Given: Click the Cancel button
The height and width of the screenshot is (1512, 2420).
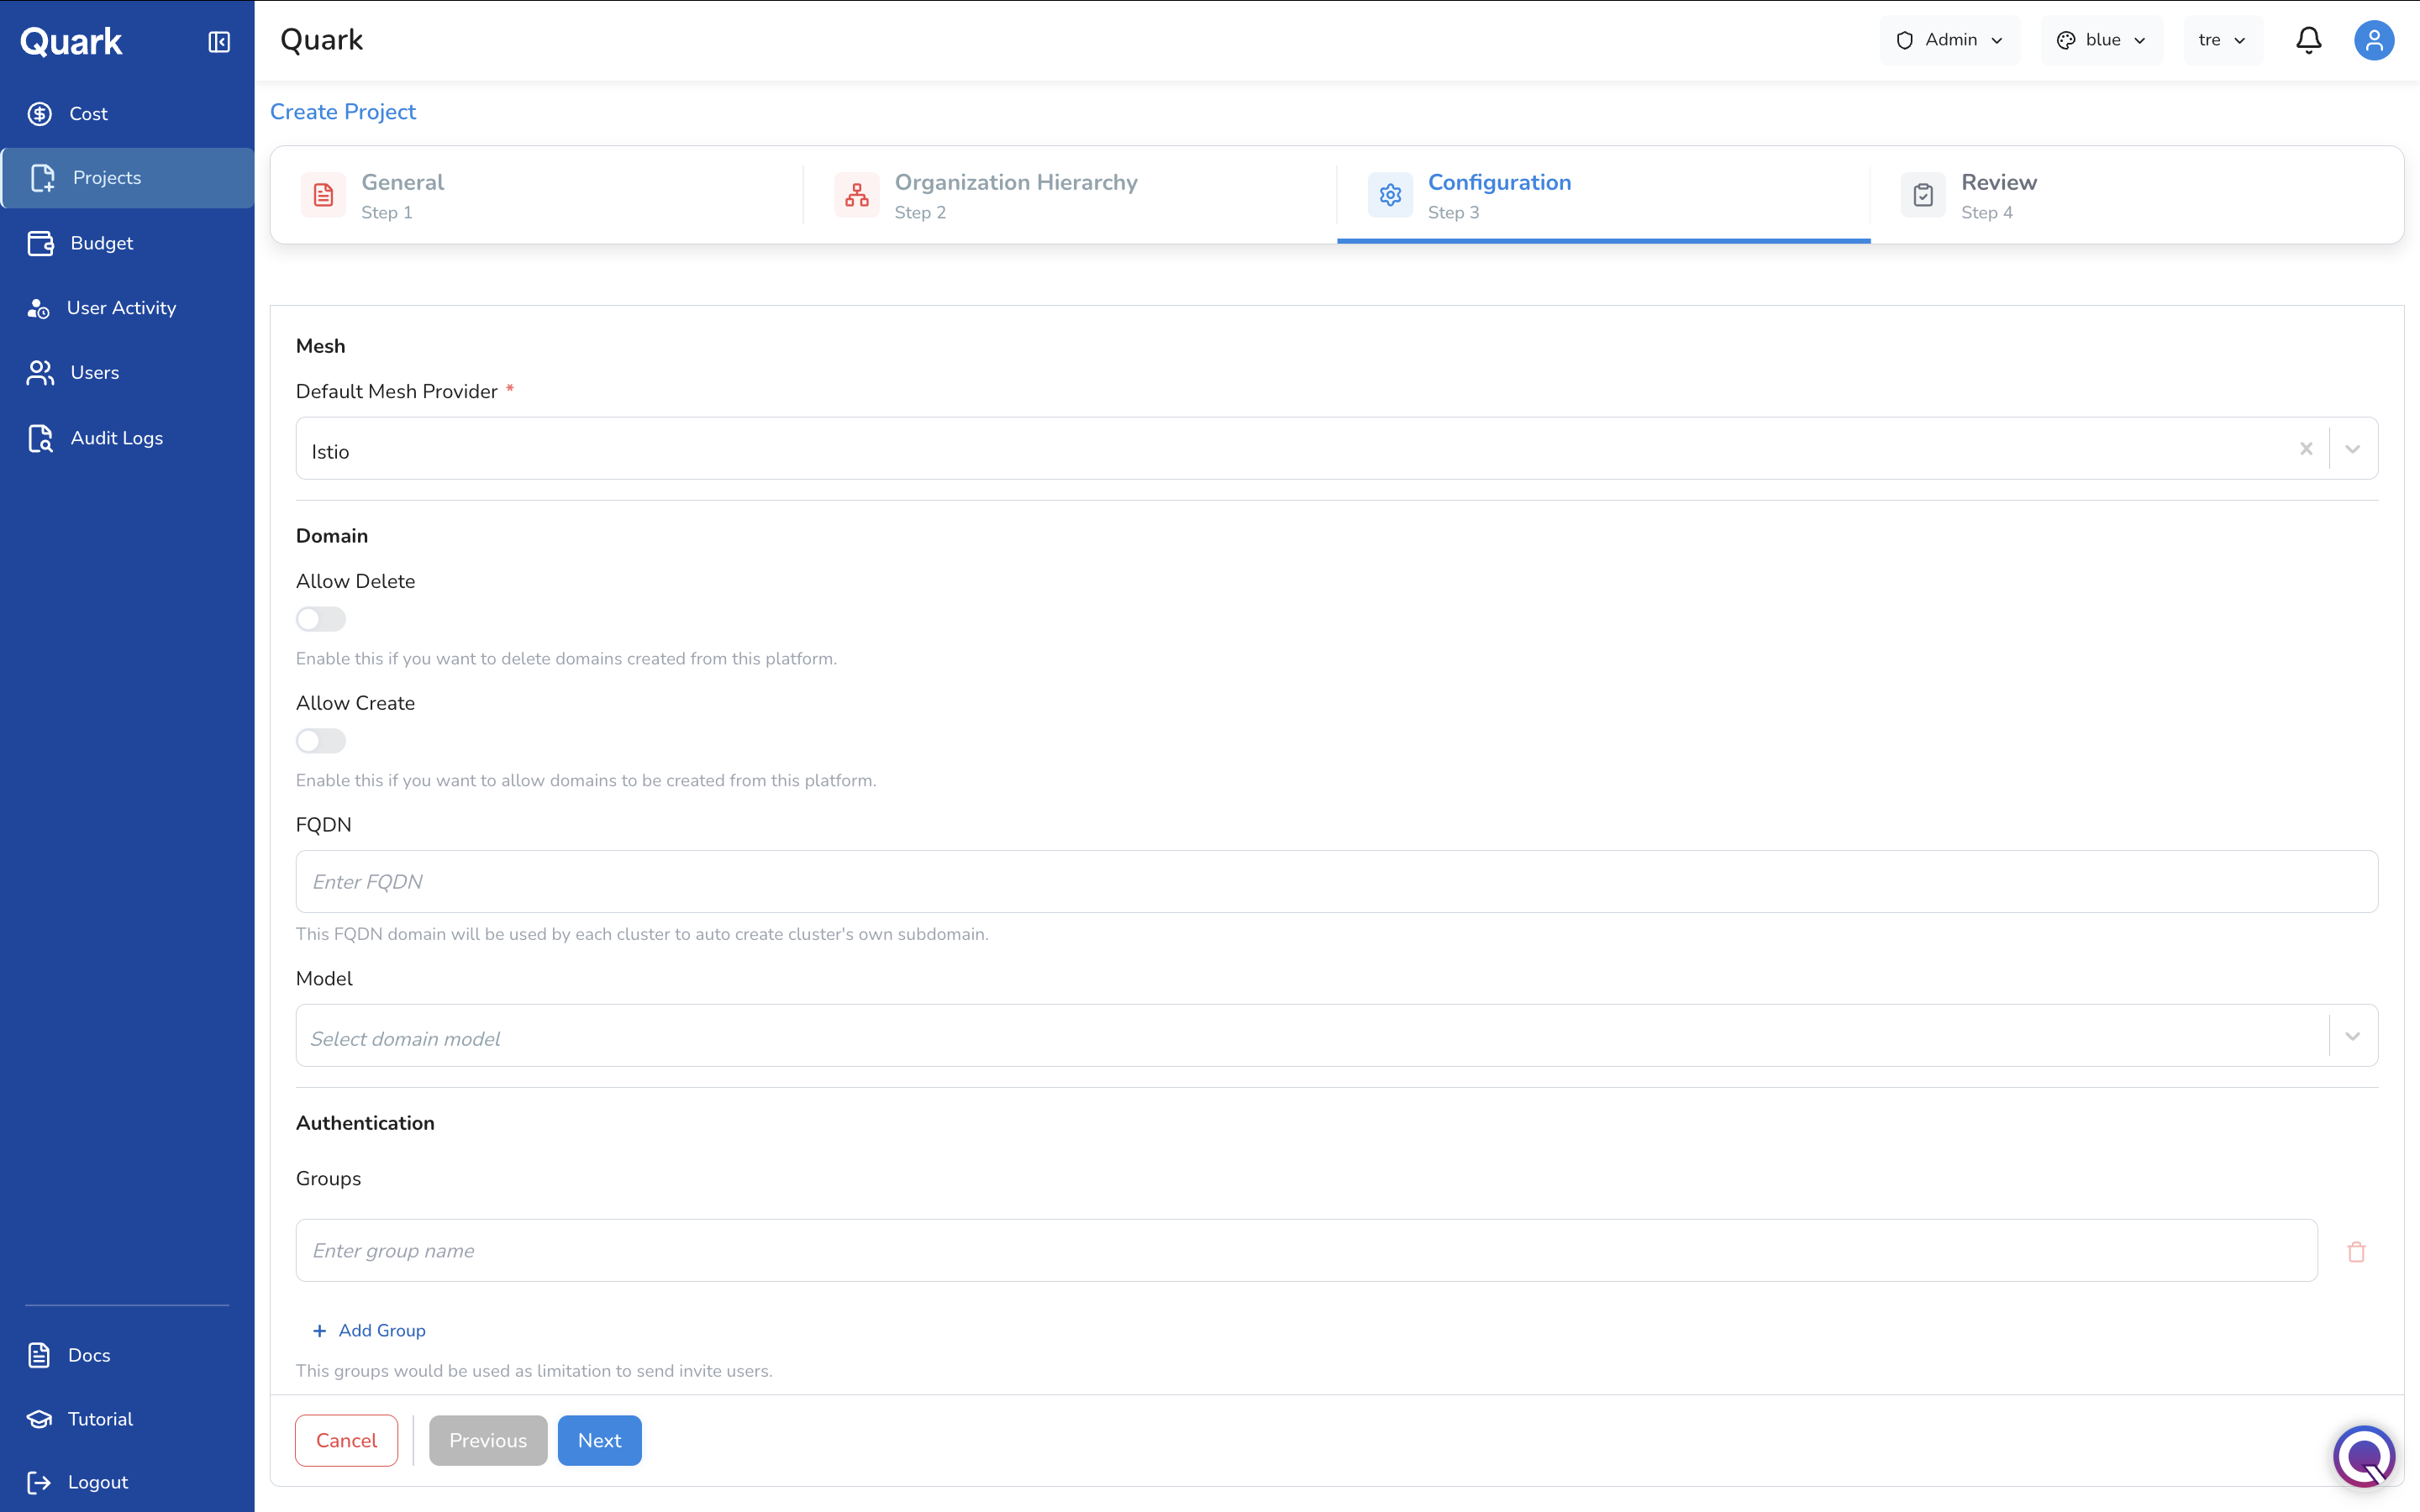Looking at the screenshot, I should tap(346, 1441).
